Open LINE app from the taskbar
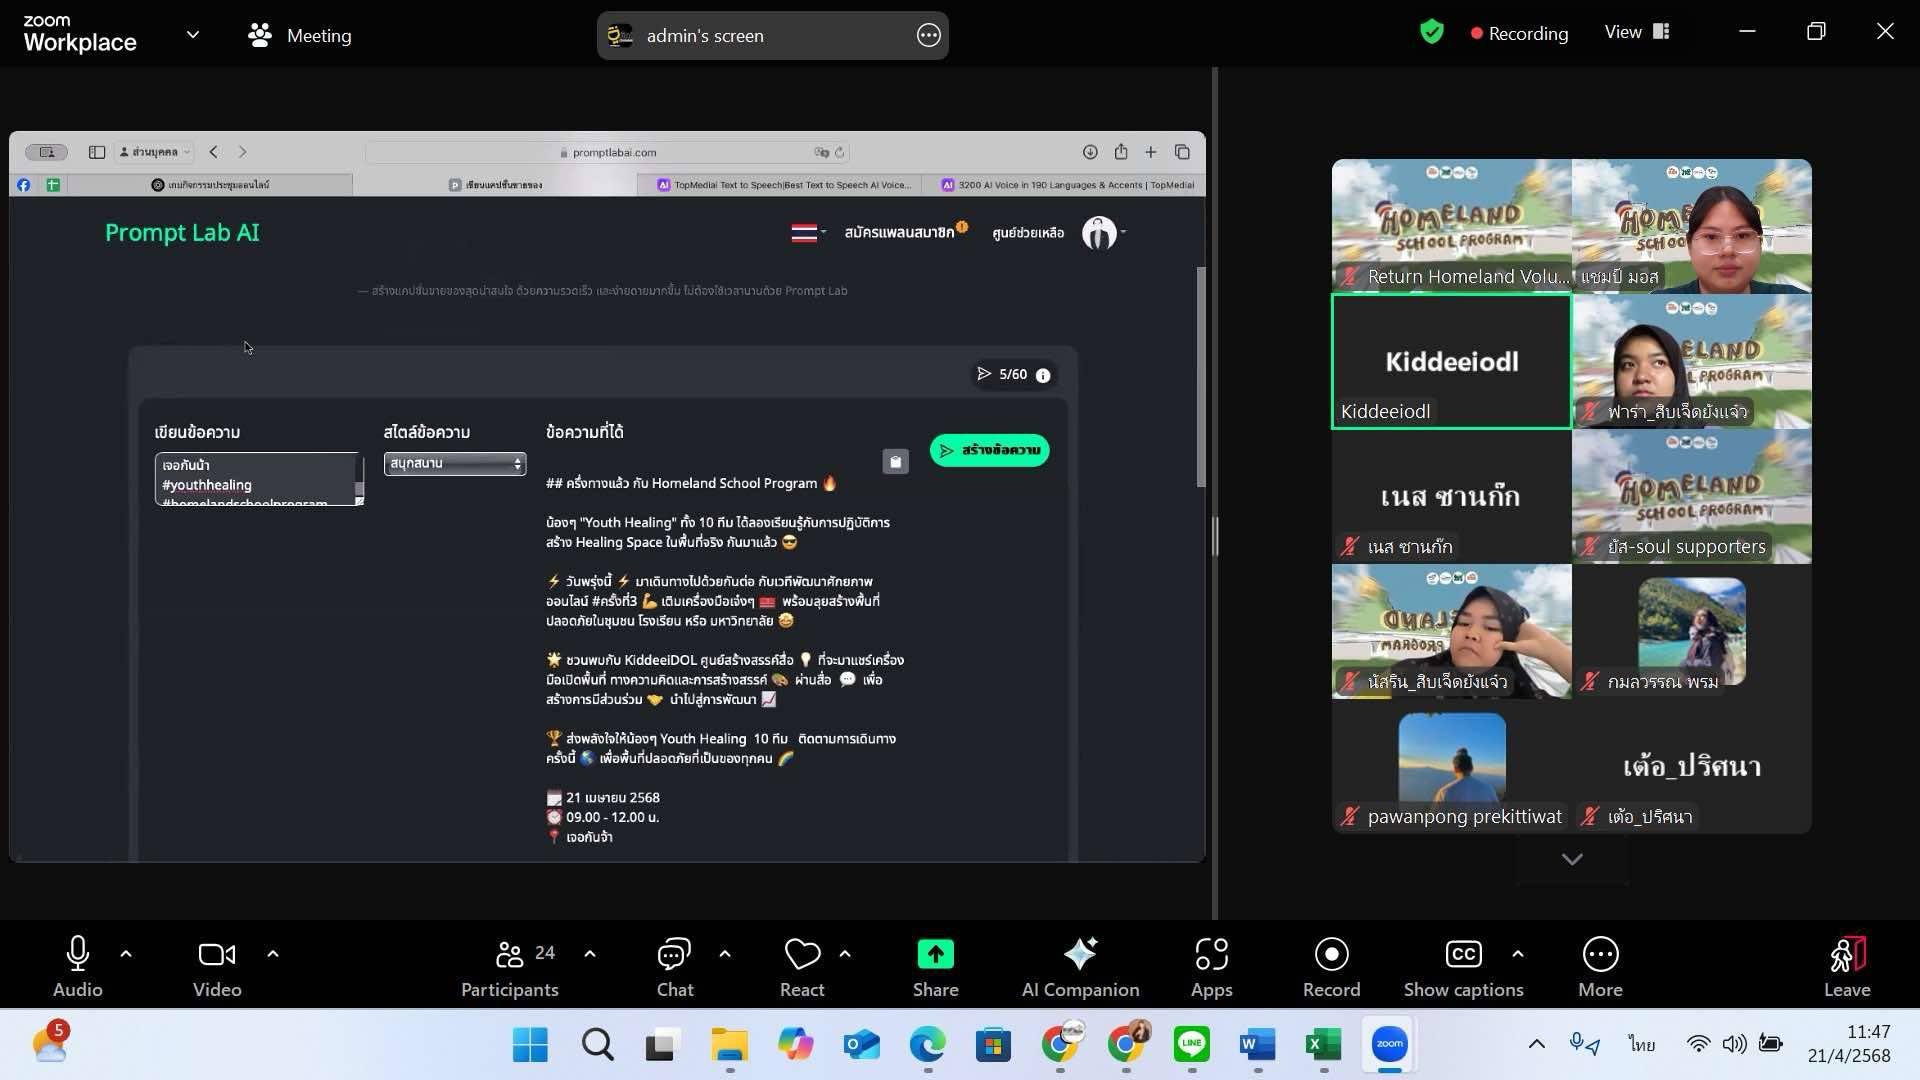 [1191, 1045]
